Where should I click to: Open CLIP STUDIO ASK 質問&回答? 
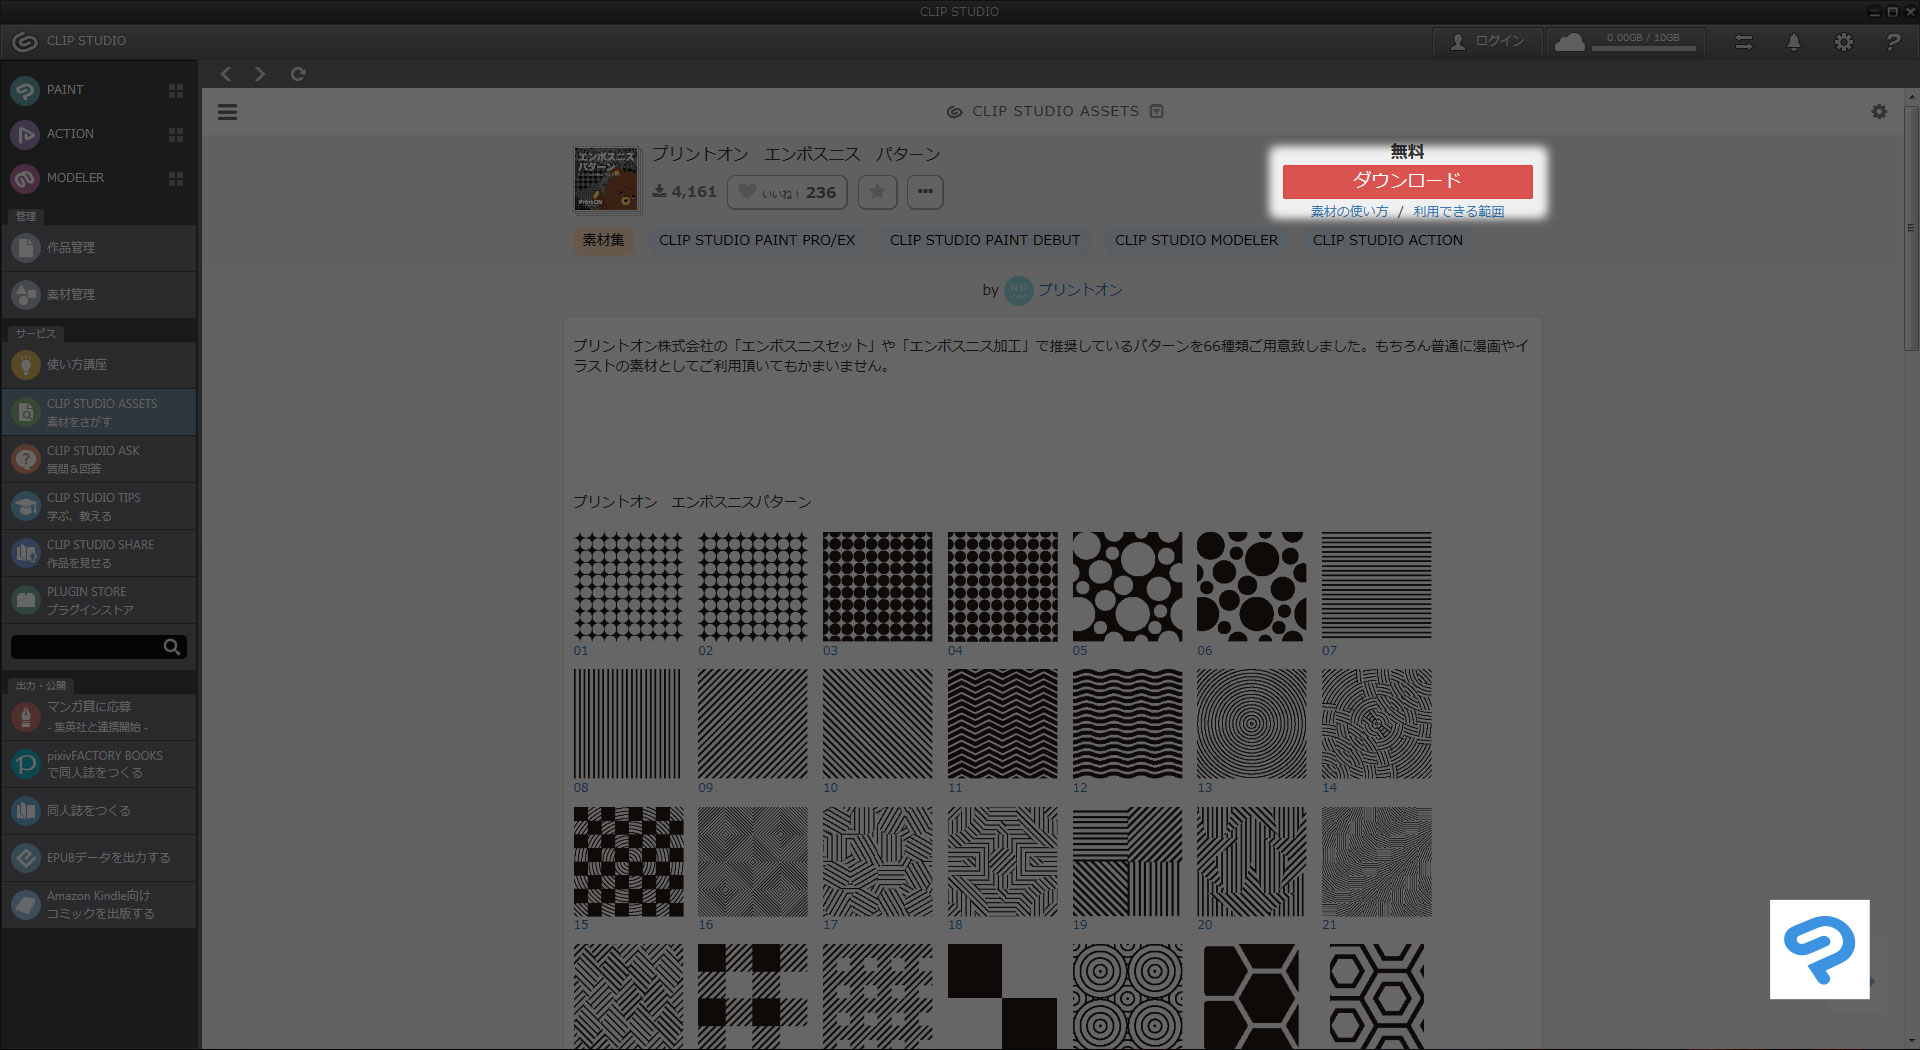click(x=99, y=459)
